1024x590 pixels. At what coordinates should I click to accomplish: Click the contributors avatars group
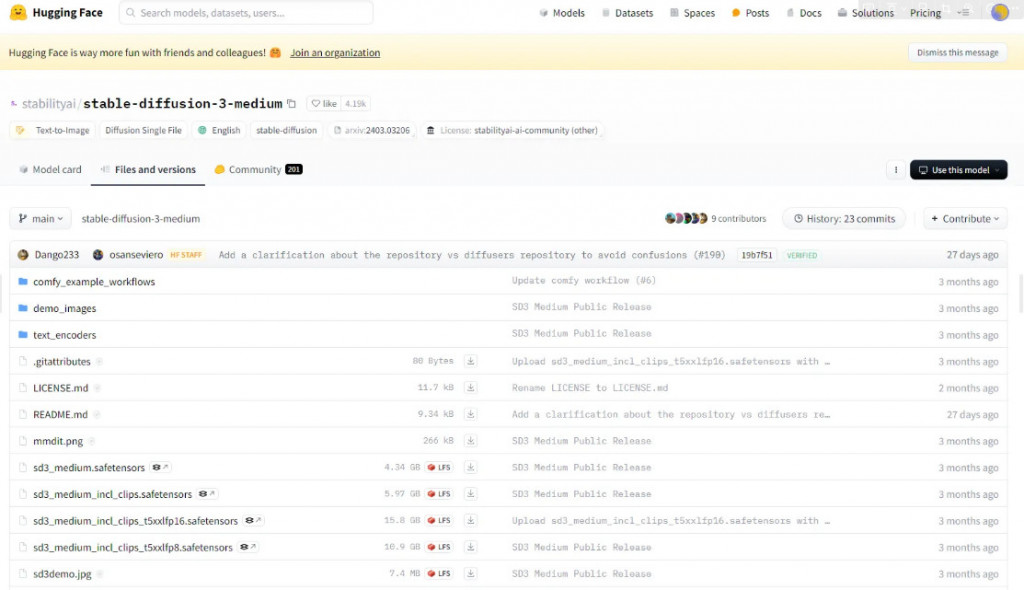[686, 218]
